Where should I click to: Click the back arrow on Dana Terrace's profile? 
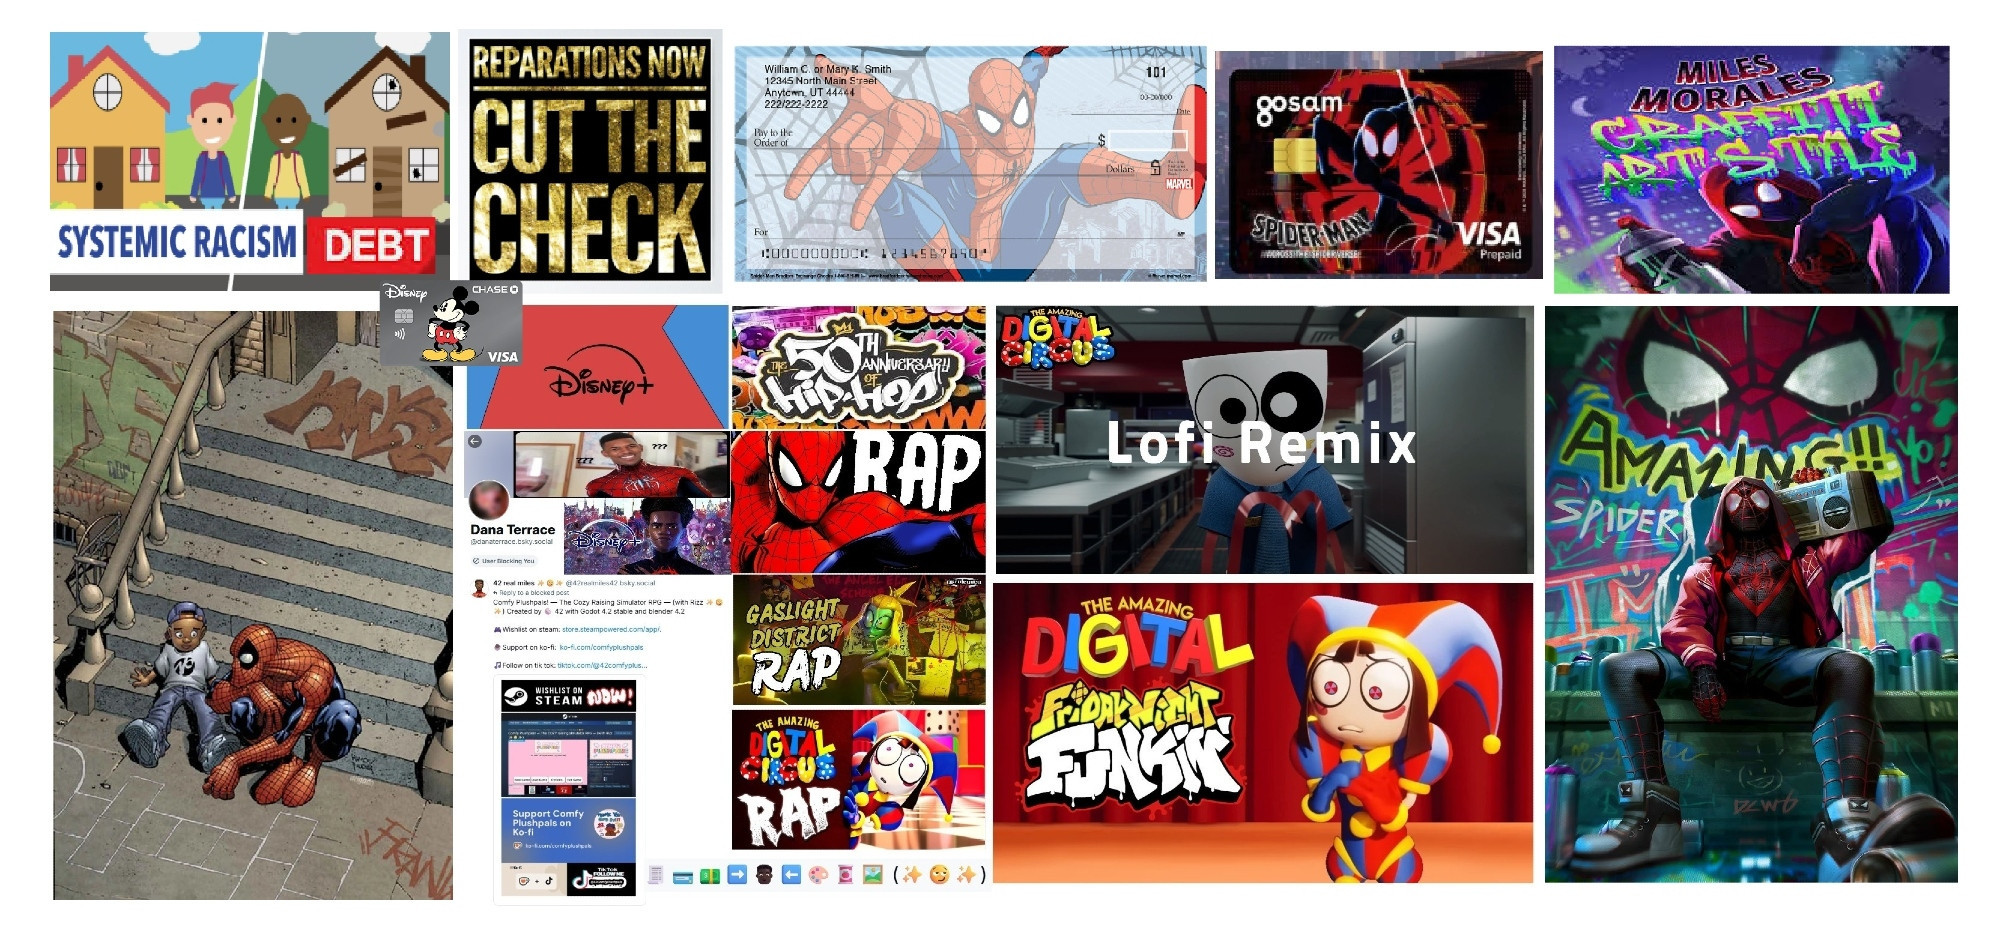pyautogui.click(x=475, y=441)
